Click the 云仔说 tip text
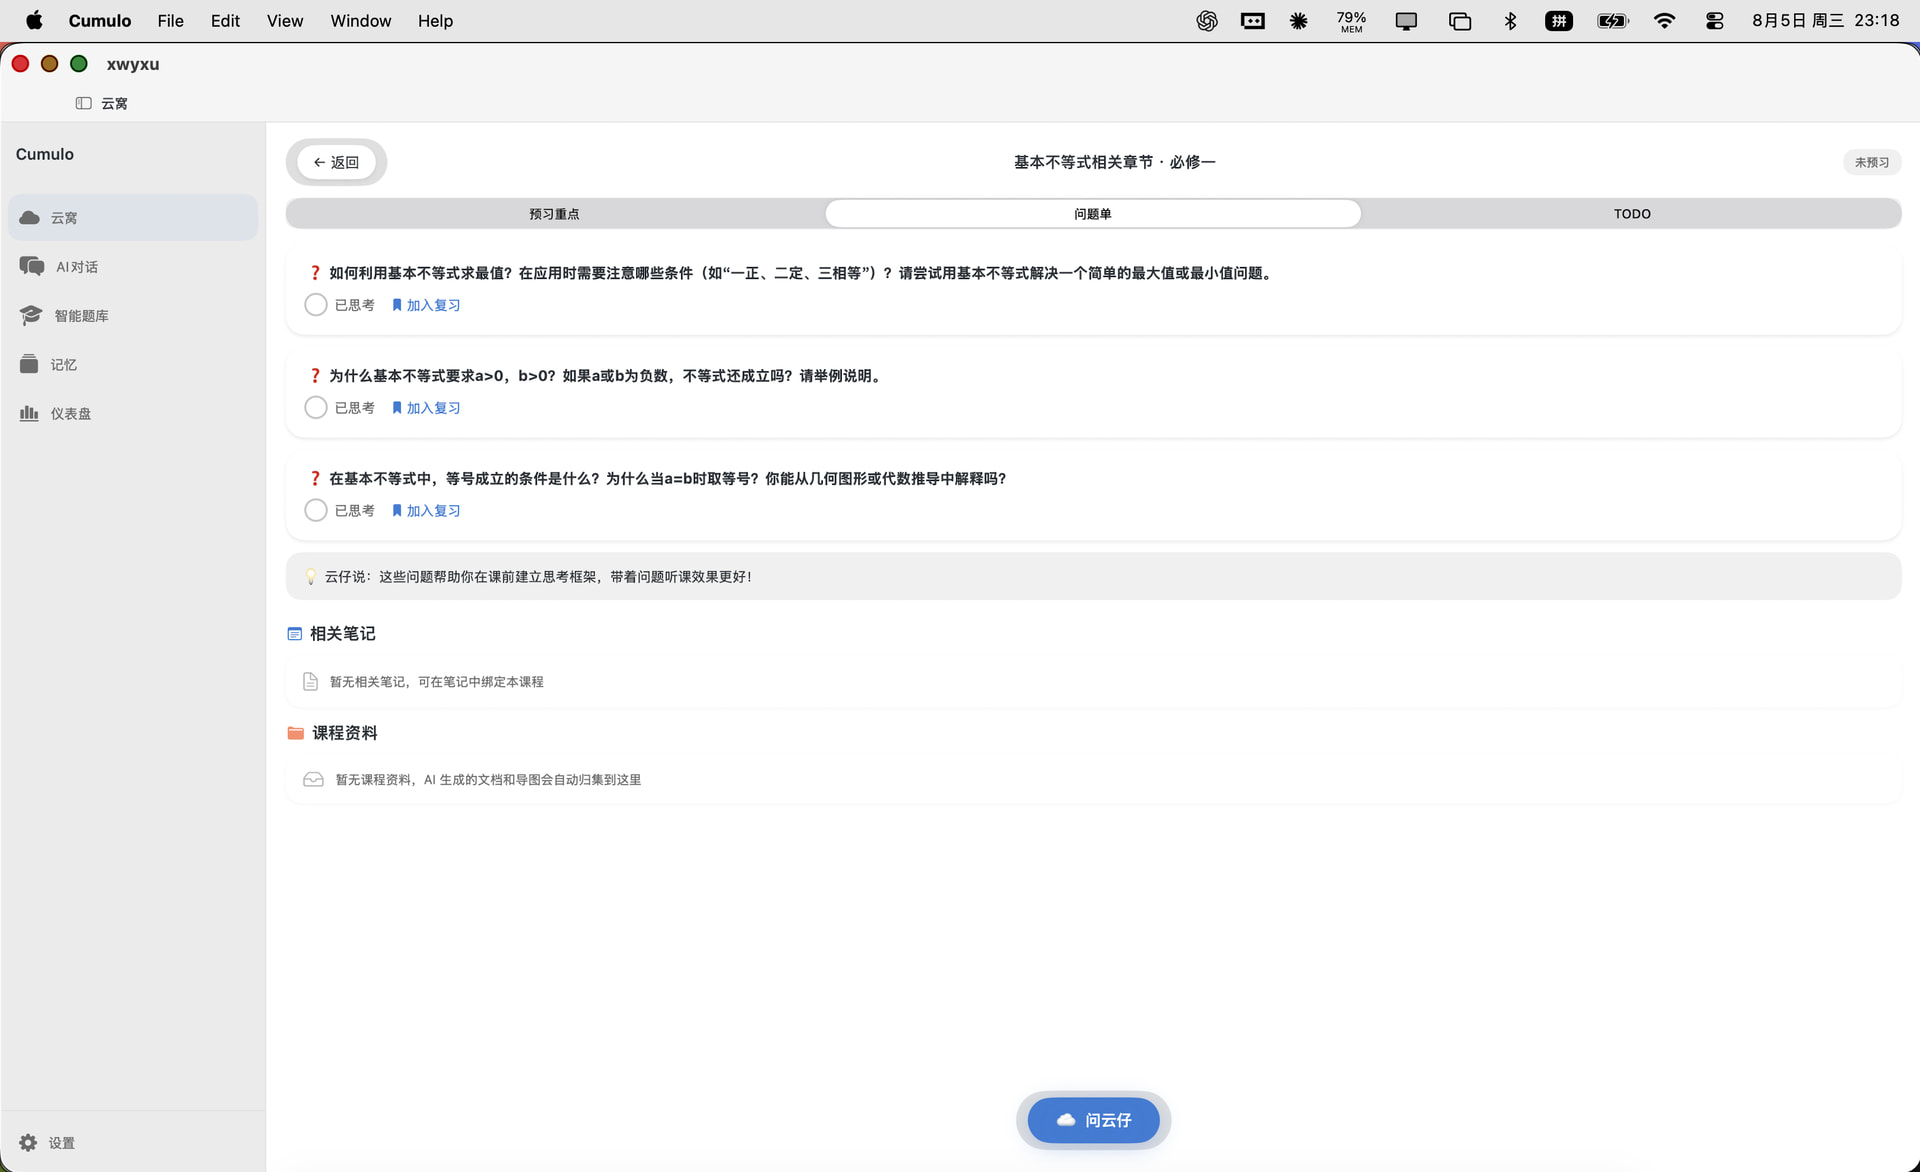 538,577
